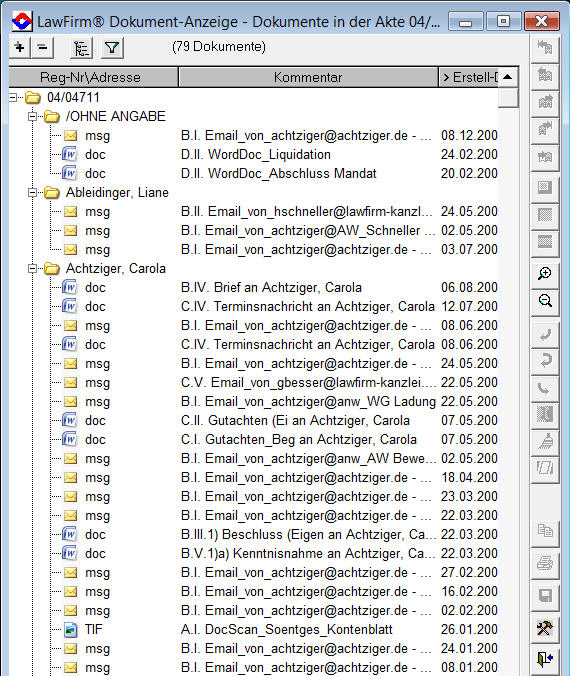Click the deskew page icon
The width and height of the screenshot is (570, 676).
tap(545, 468)
